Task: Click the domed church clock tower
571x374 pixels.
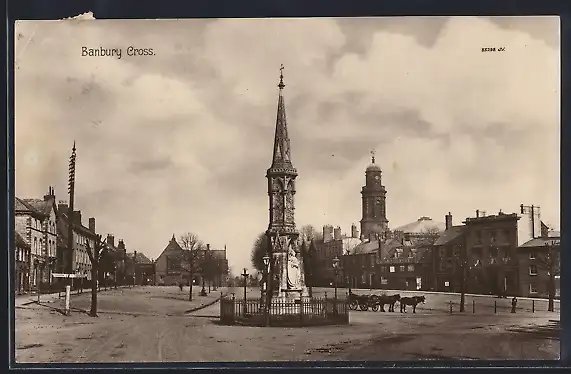Action: 374,197
